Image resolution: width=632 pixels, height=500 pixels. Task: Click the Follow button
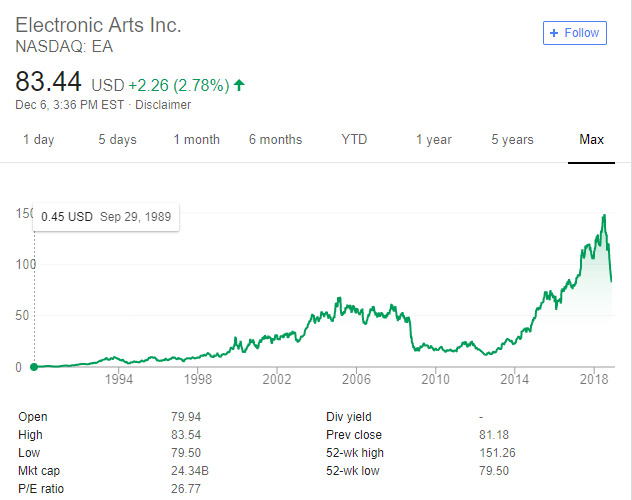574,33
